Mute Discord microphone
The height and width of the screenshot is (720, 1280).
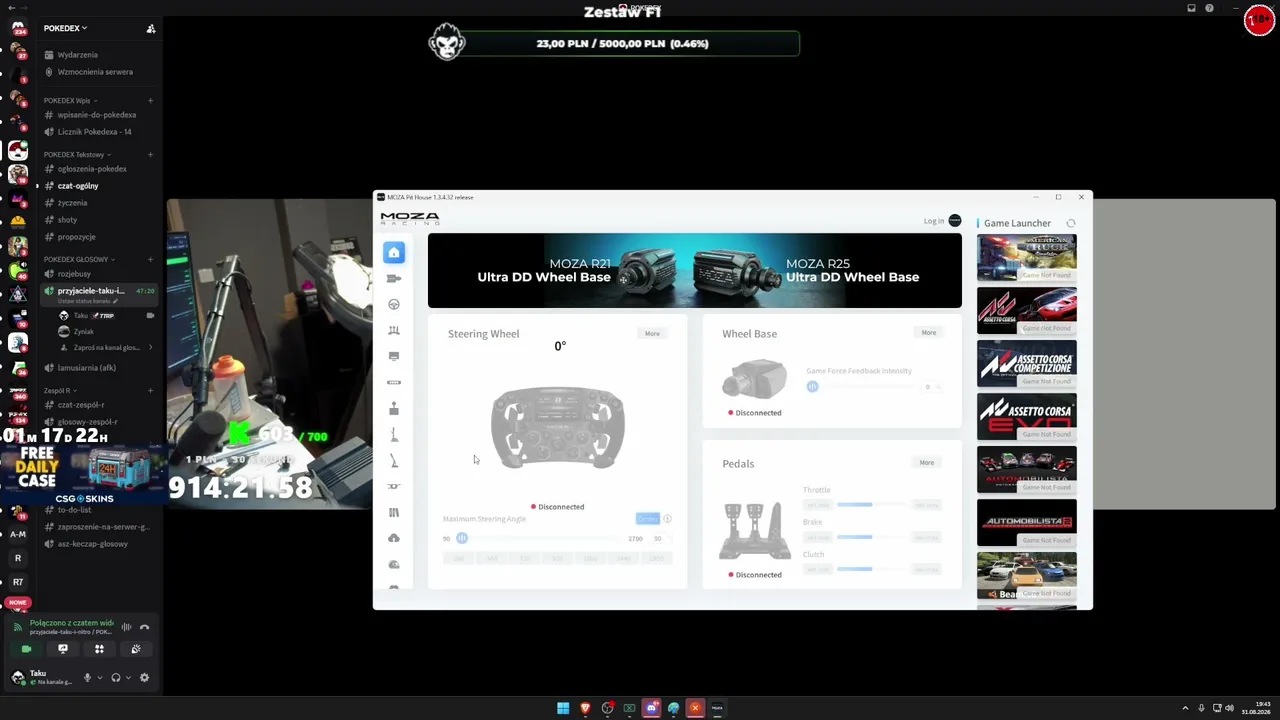(87, 678)
